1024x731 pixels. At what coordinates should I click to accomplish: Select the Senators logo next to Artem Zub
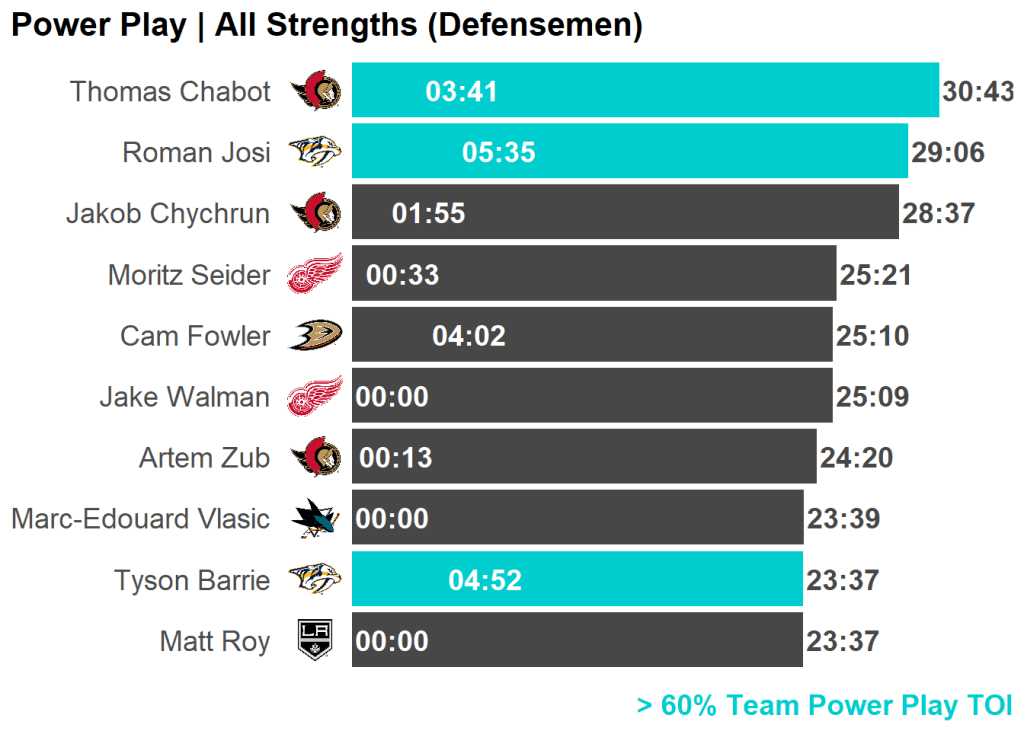316,457
